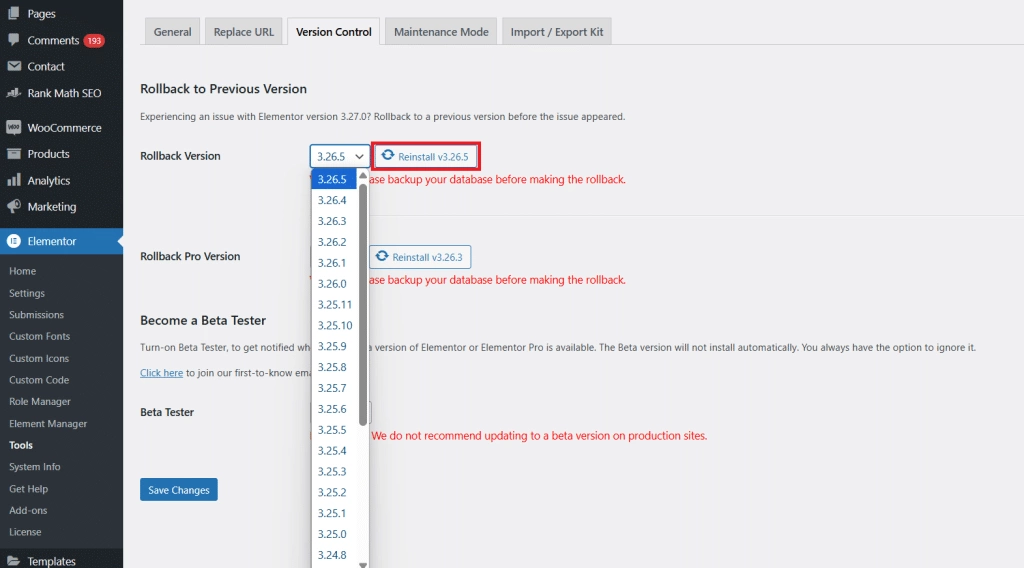Select version 3.26.2 from the list

click(x=332, y=242)
